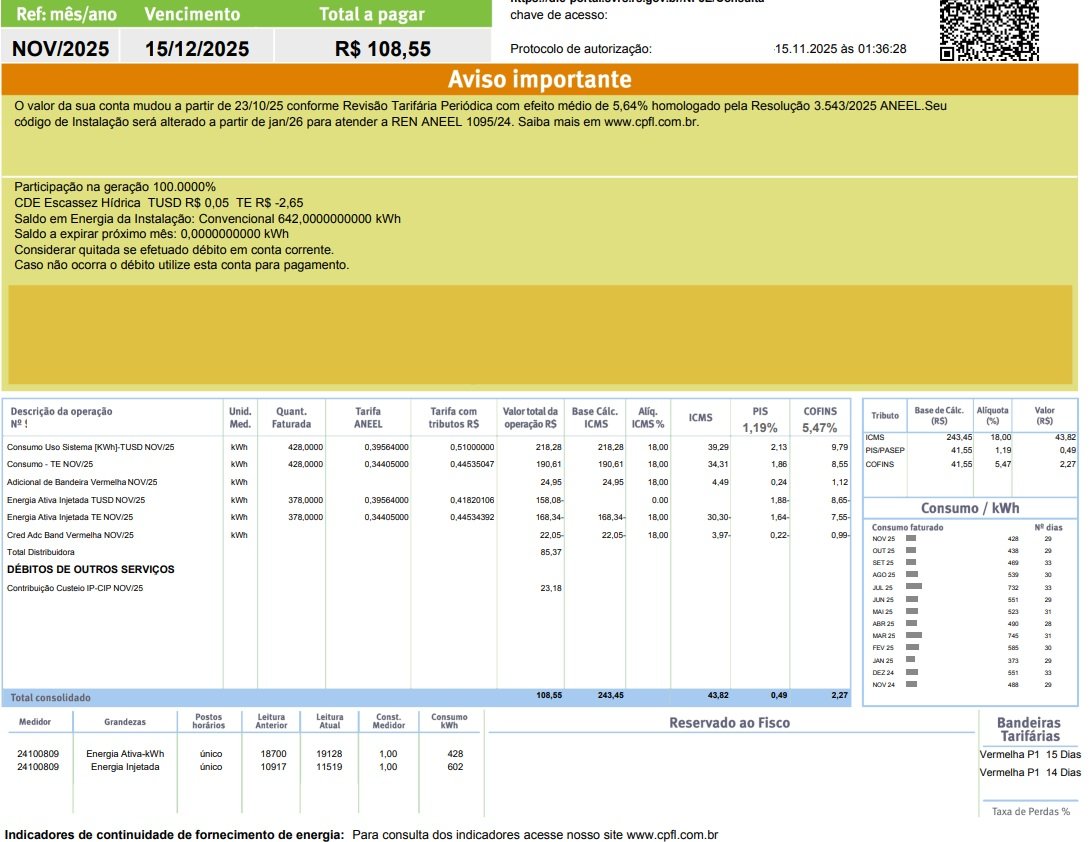Screen dimensions: 1090x842
Task: Click the MAR 25 consumption bar
Action: (913, 635)
